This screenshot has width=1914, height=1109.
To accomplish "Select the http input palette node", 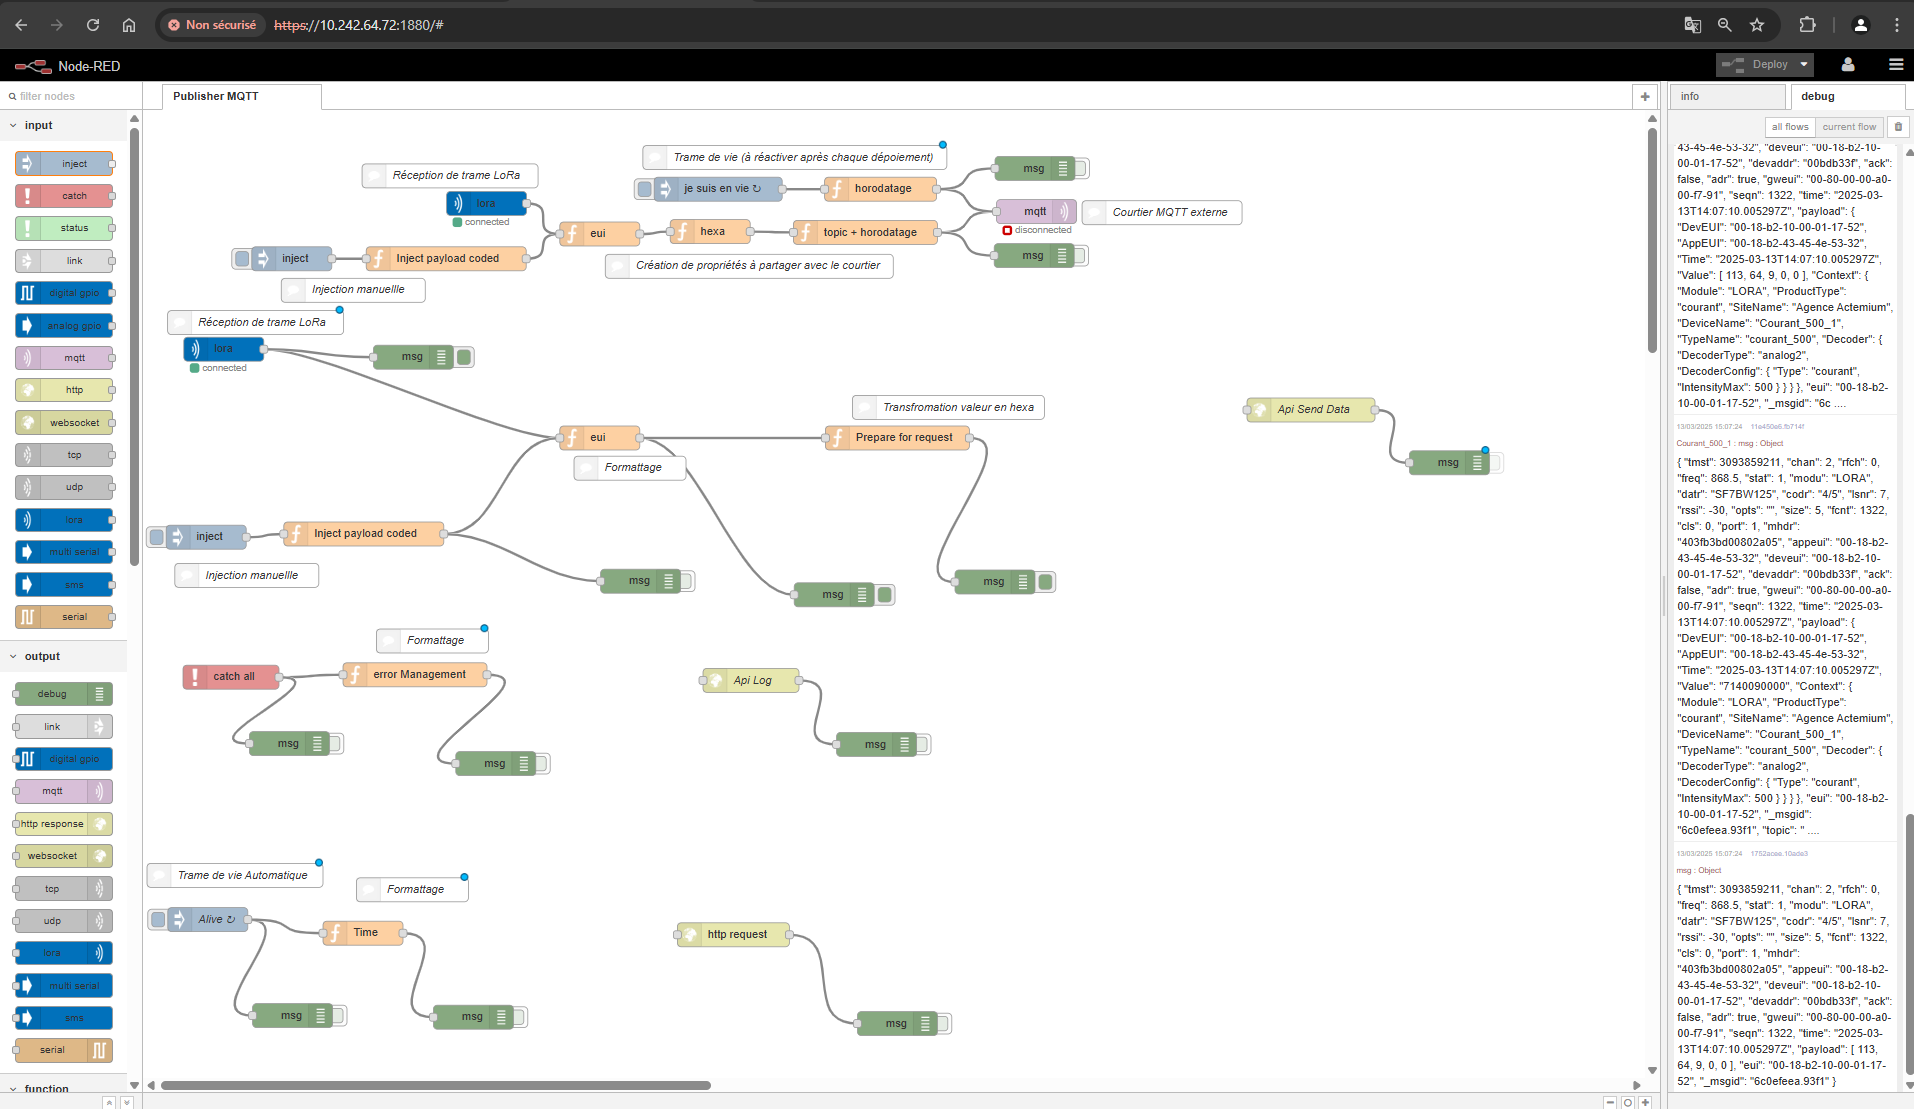I will click(64, 390).
